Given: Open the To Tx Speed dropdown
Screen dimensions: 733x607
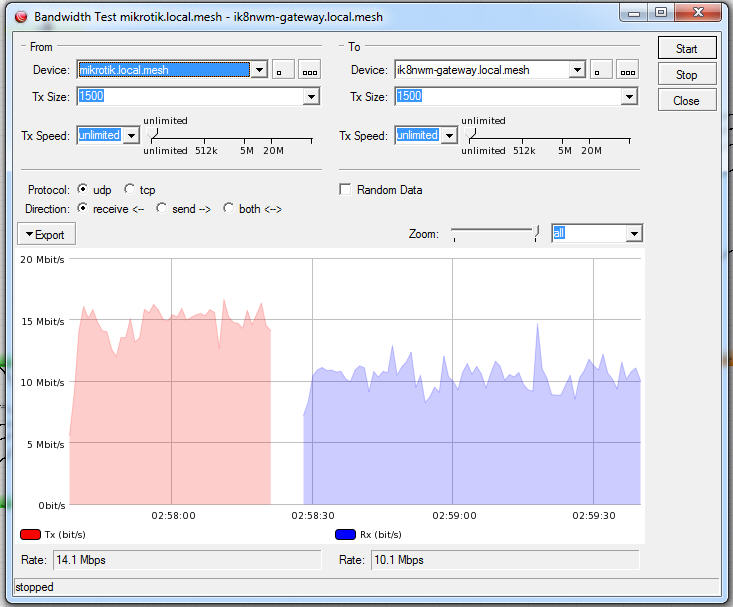Looking at the screenshot, I should (450, 136).
